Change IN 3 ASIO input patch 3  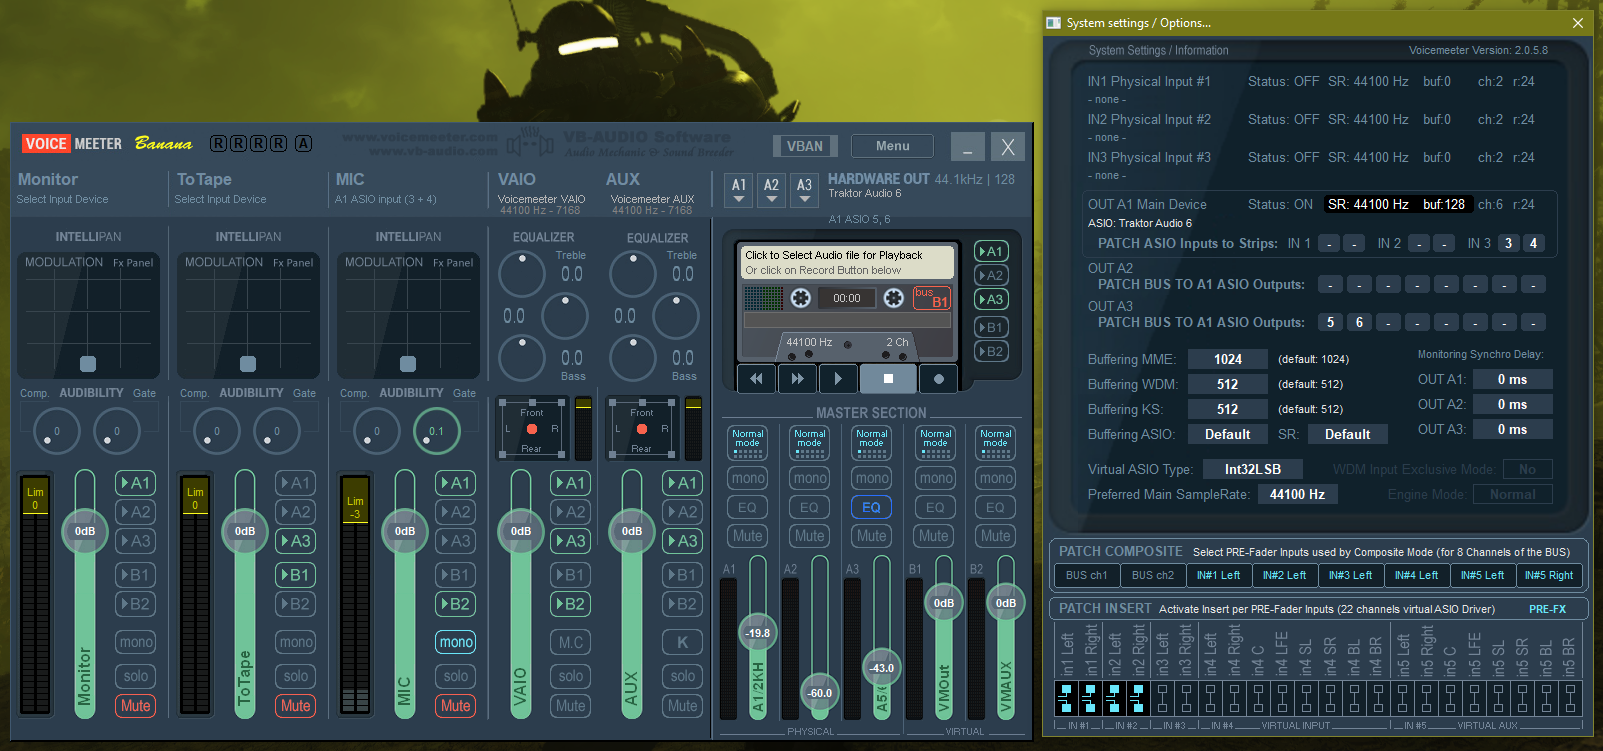(1508, 243)
